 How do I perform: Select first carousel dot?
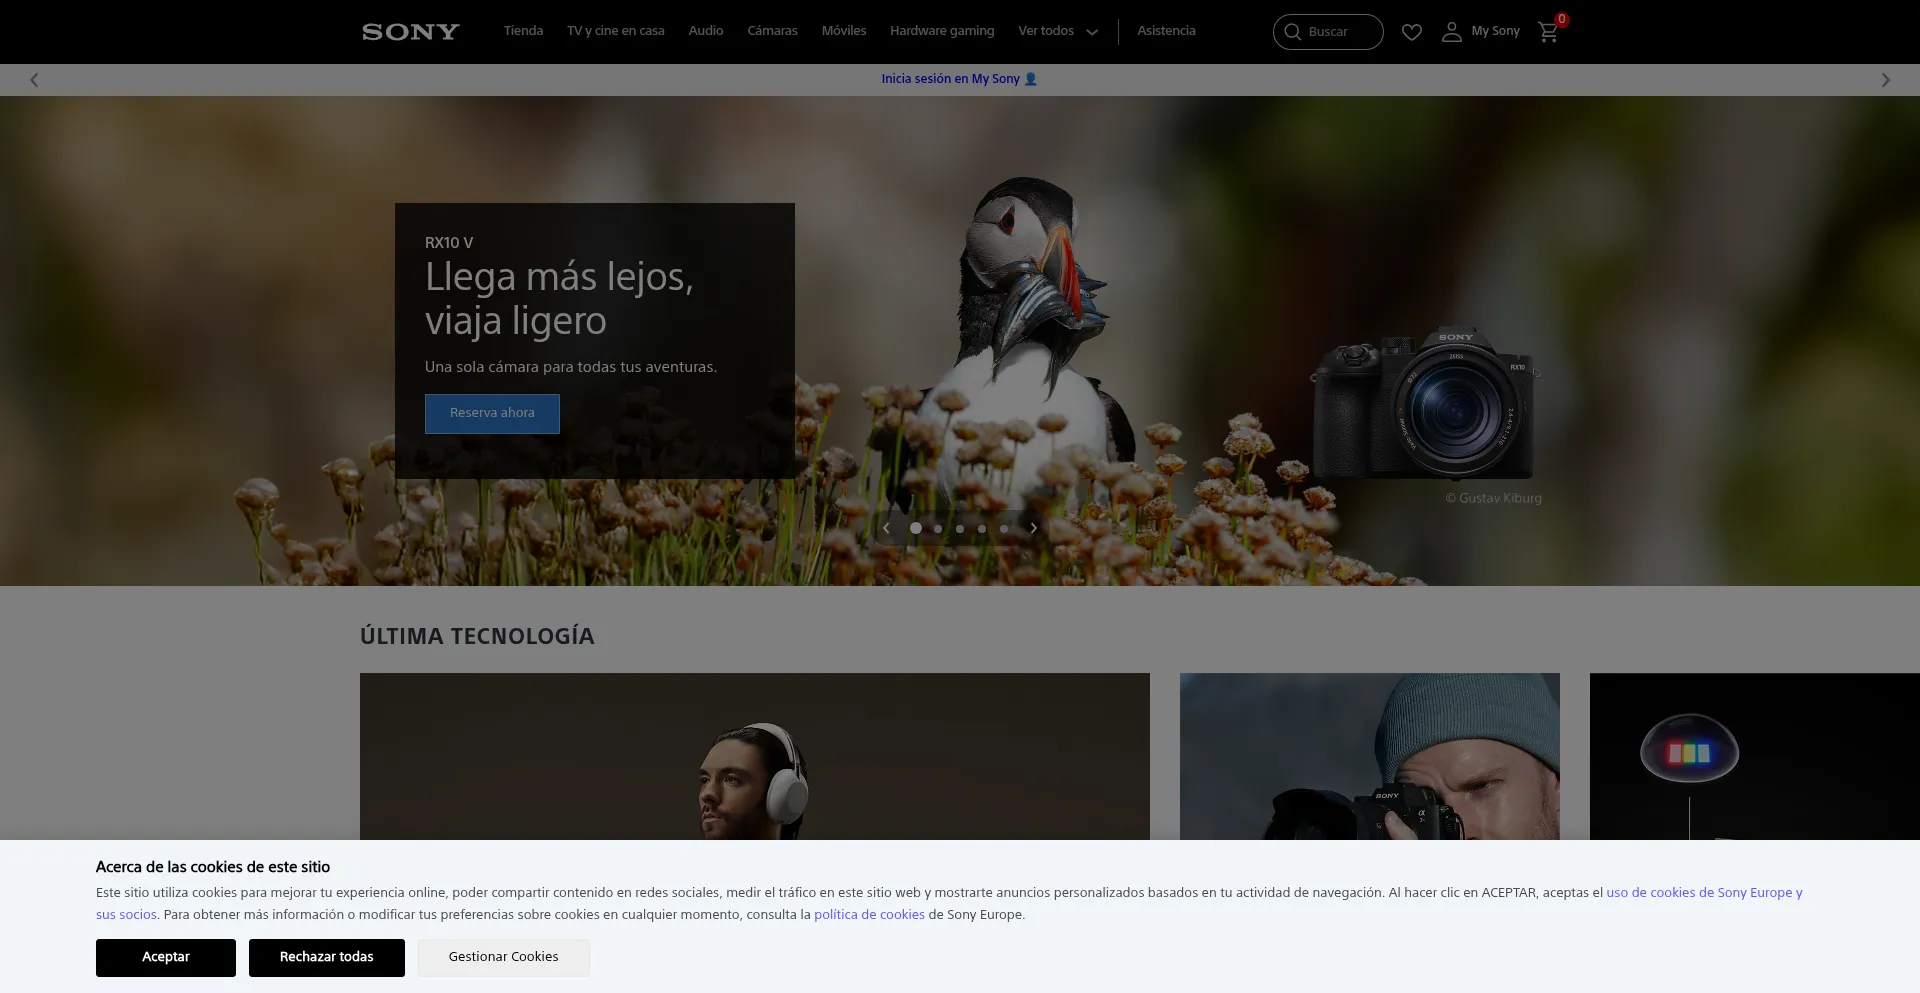(916, 528)
